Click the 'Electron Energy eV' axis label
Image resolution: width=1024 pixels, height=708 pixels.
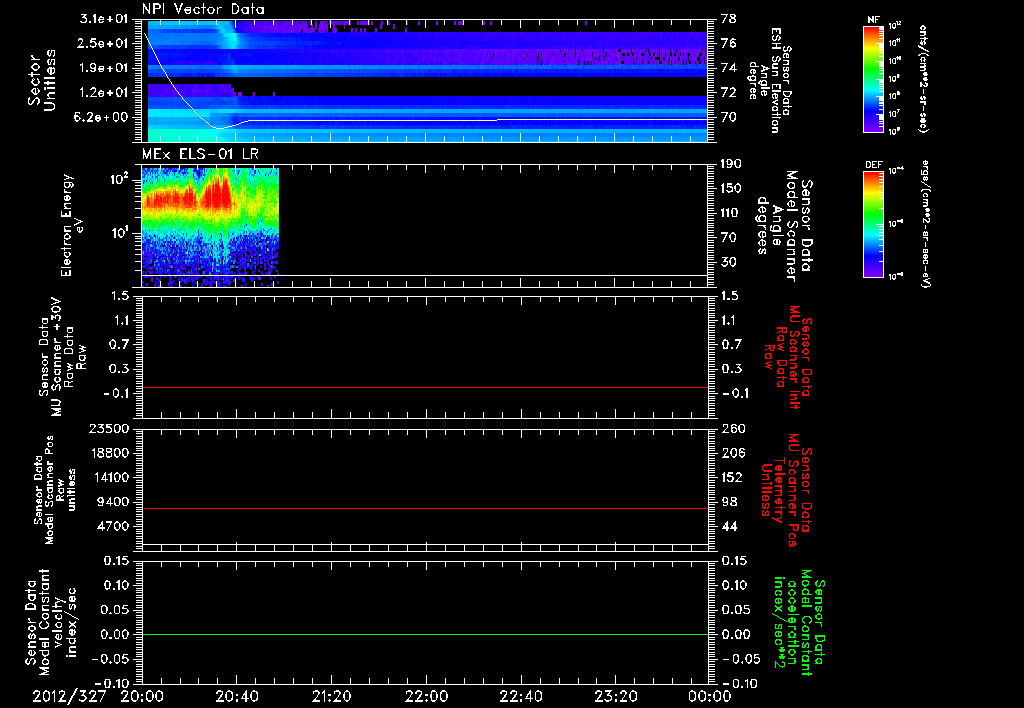tap(72, 225)
